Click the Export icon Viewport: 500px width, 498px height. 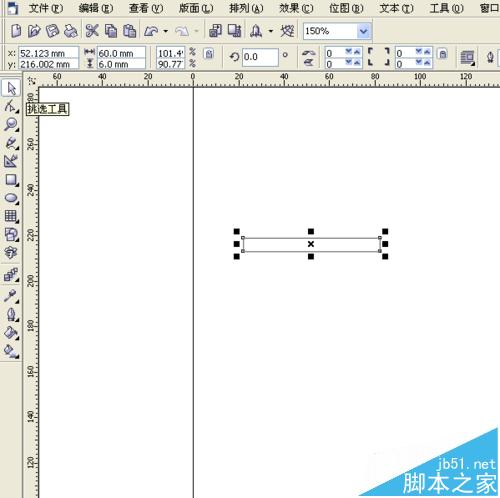pos(234,31)
